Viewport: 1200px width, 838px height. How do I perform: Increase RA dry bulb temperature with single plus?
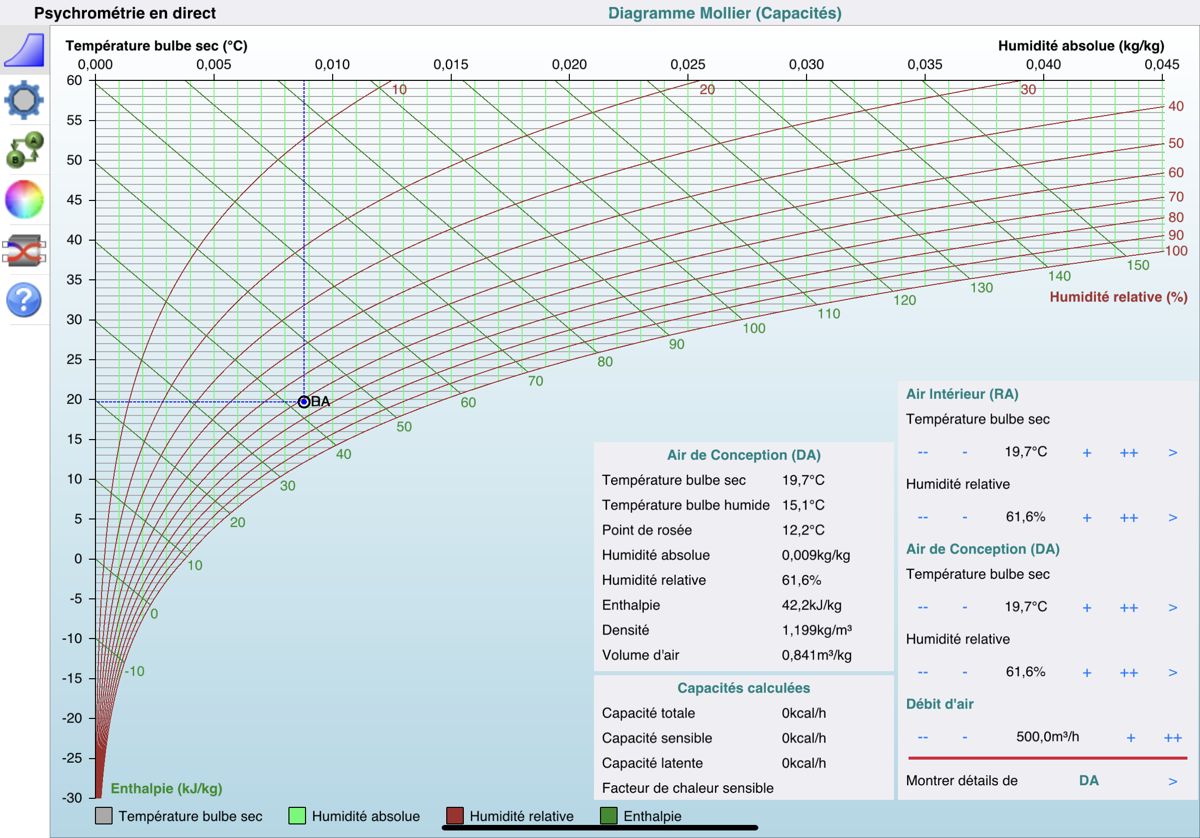tap(1087, 452)
